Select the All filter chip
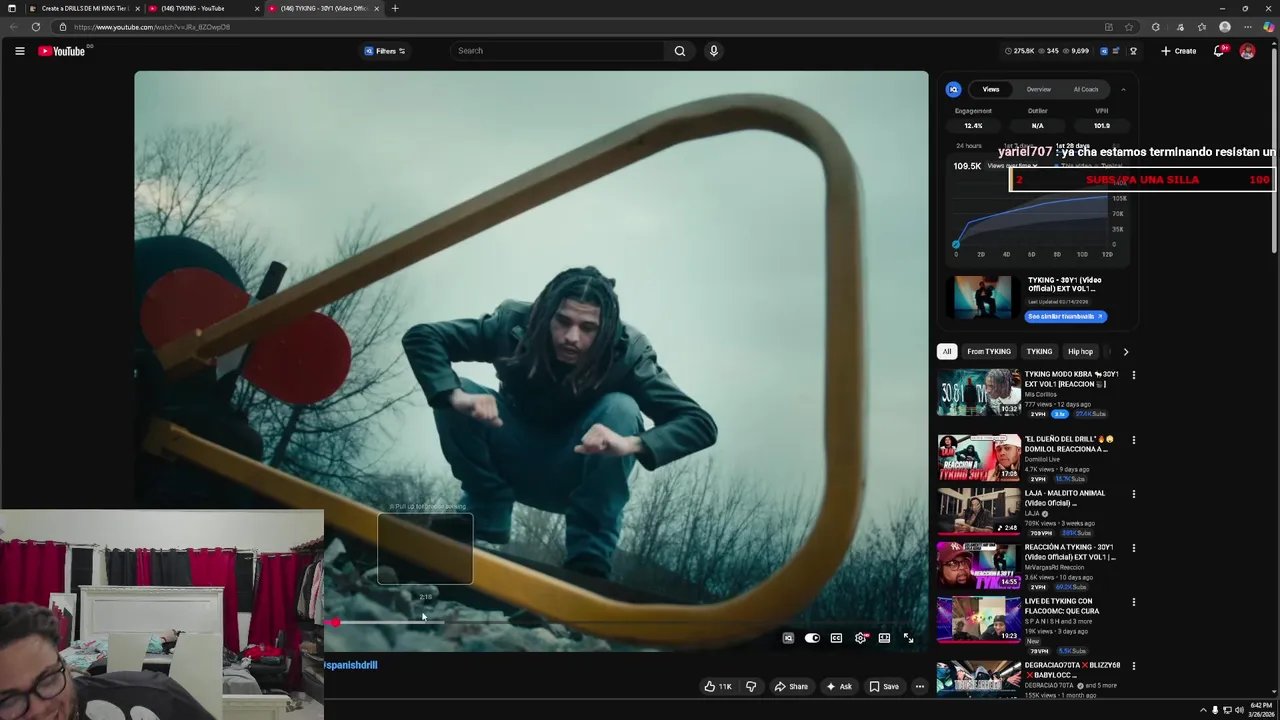The image size is (1280, 720). coord(947,352)
